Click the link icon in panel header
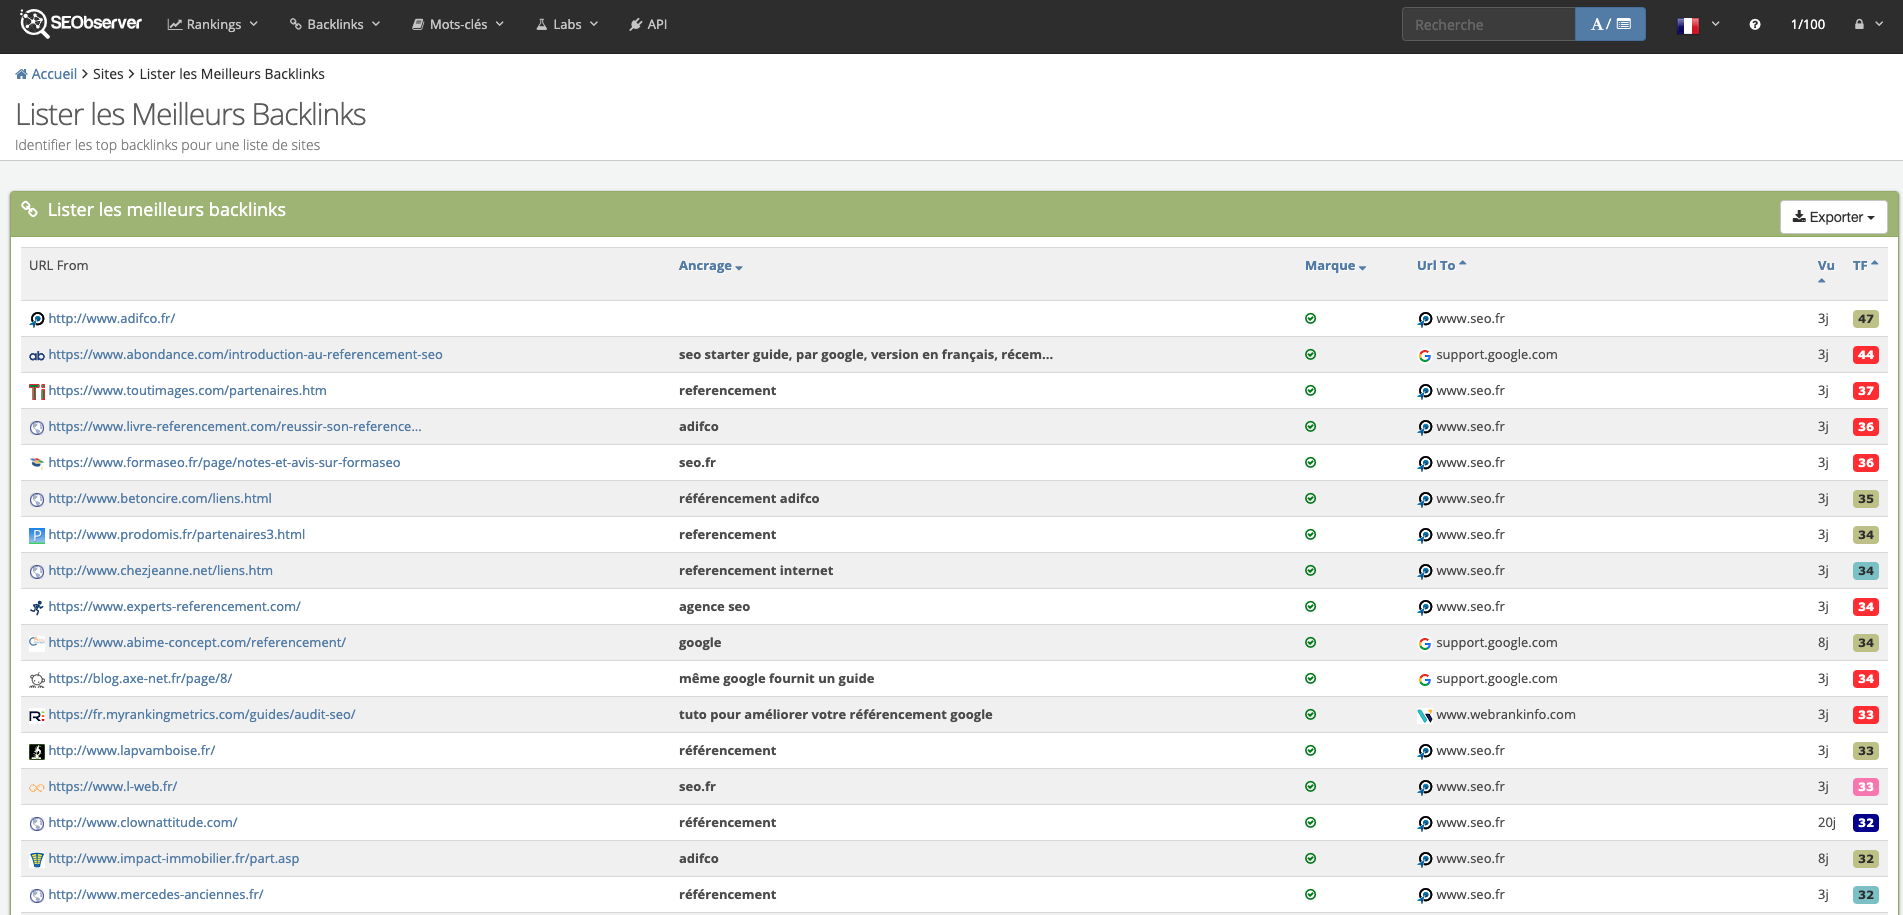Screen dimensions: 1903x915 [x=30, y=209]
